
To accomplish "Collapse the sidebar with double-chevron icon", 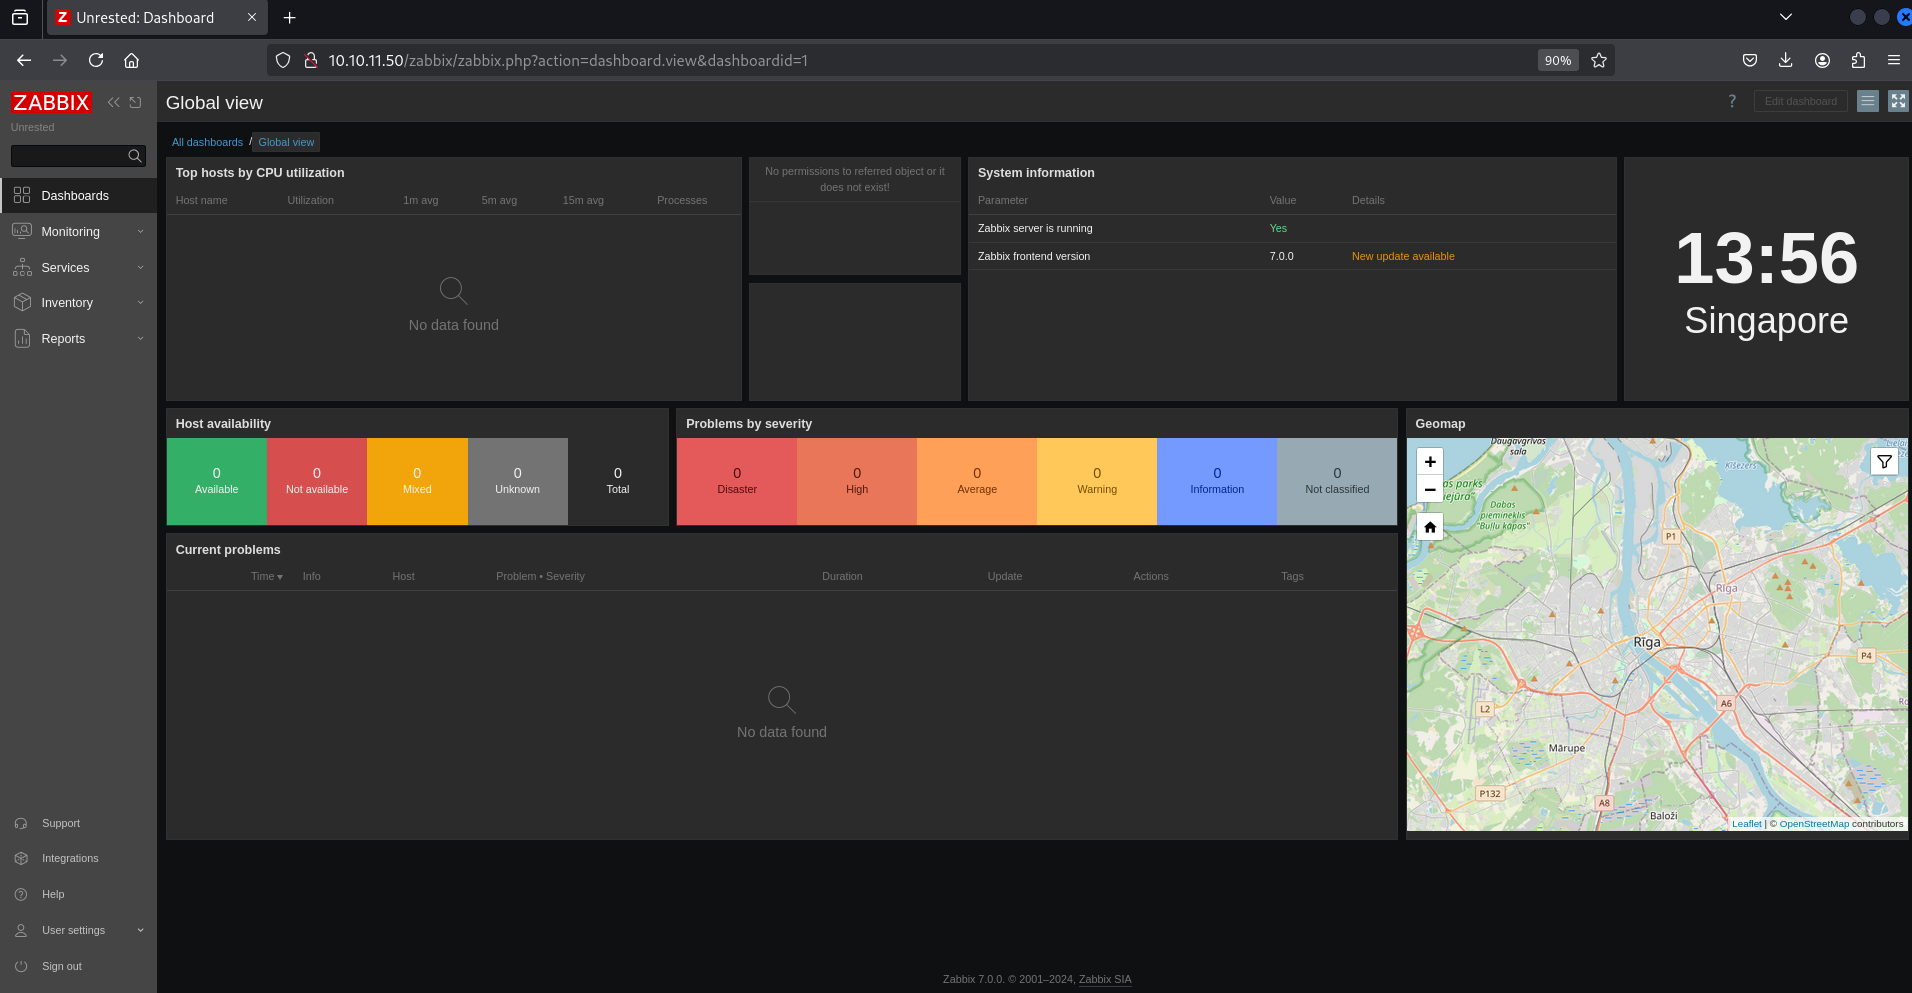I will (x=114, y=102).
